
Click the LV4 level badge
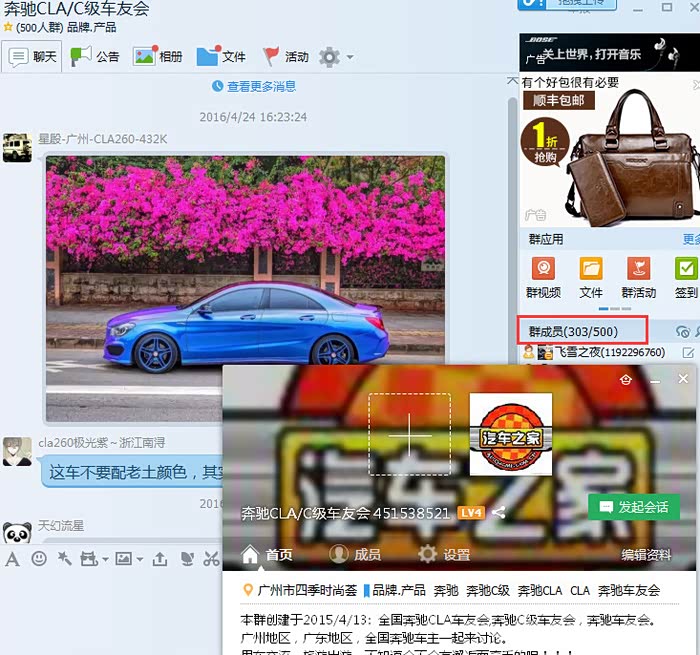pyautogui.click(x=471, y=513)
